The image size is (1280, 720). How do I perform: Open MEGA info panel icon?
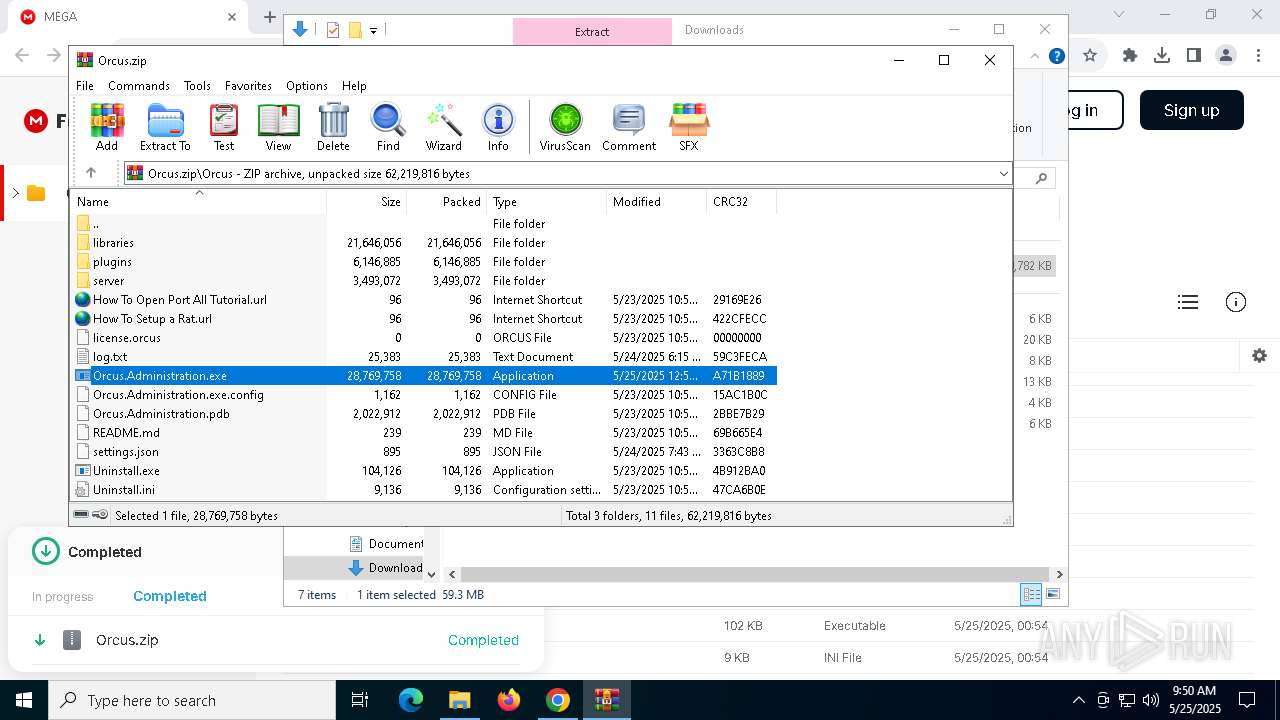tap(1236, 302)
